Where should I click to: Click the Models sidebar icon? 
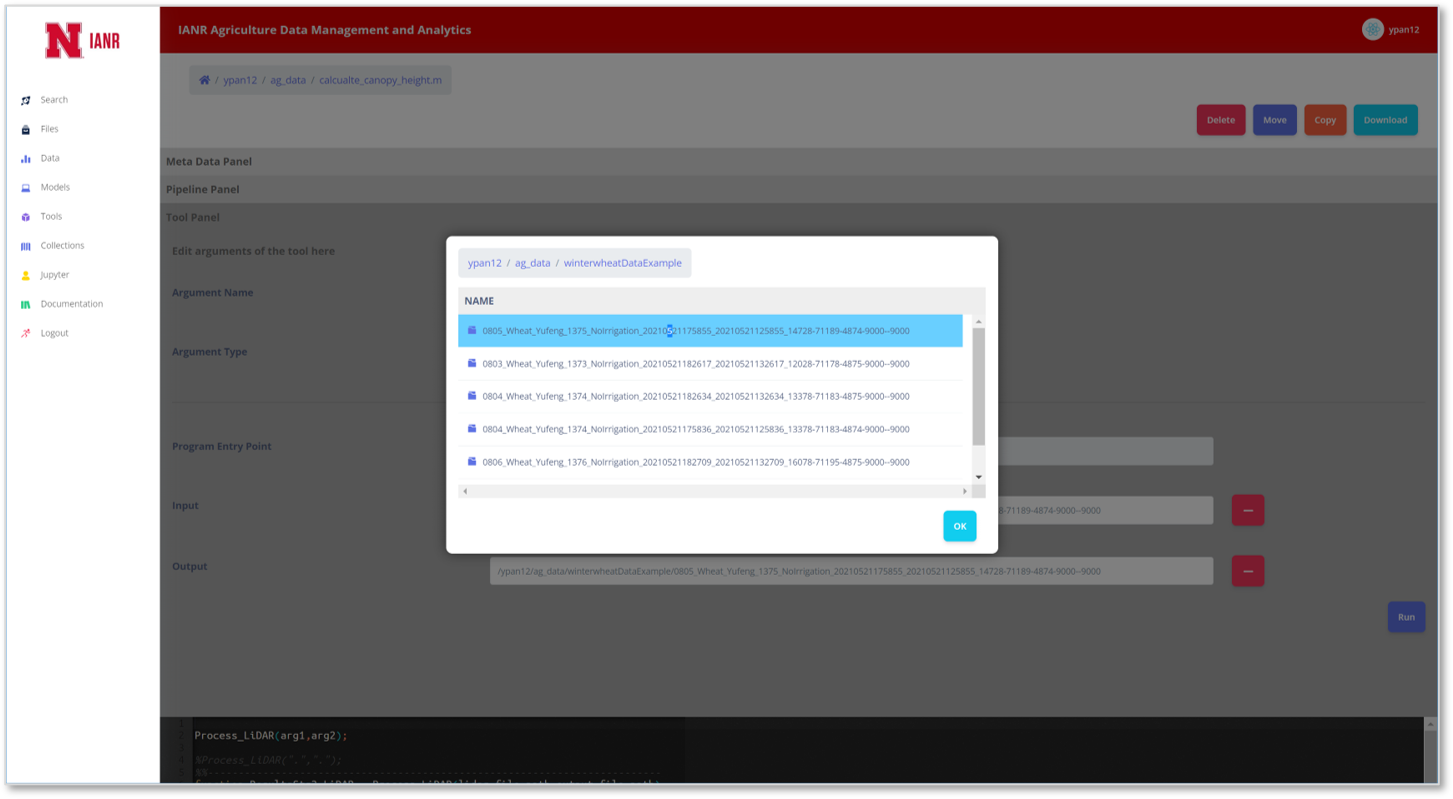26,188
